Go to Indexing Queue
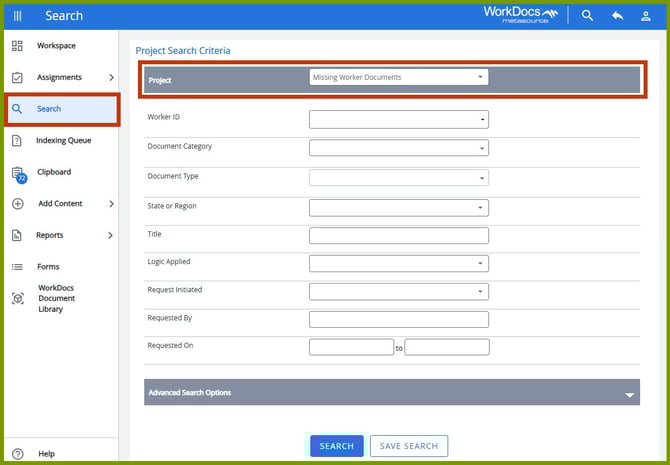The image size is (670, 465). point(64,140)
